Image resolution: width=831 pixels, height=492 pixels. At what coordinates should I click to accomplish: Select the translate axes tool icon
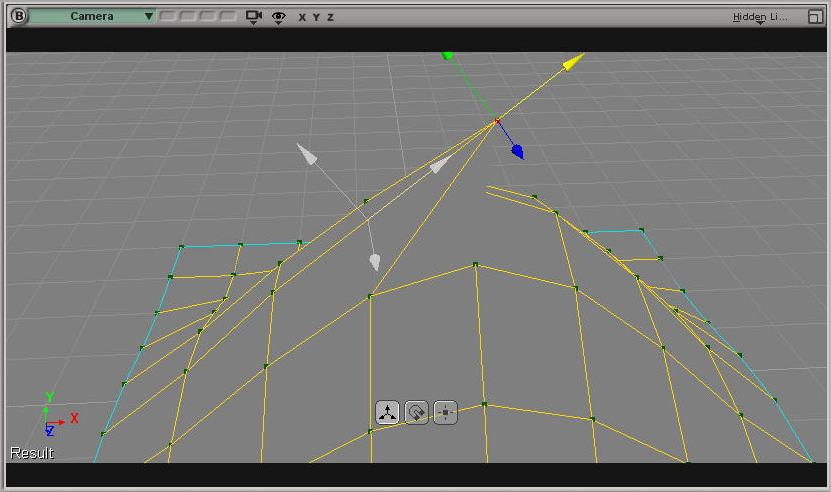(x=387, y=412)
